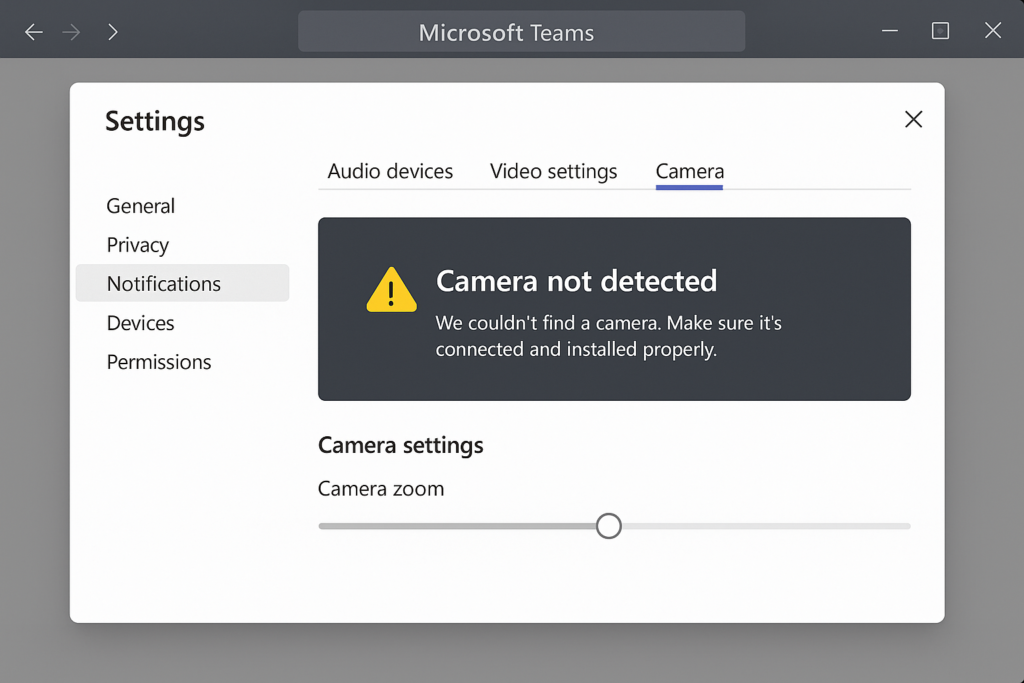The height and width of the screenshot is (683, 1024).
Task: Switch to the Video settings tab
Action: 553,171
